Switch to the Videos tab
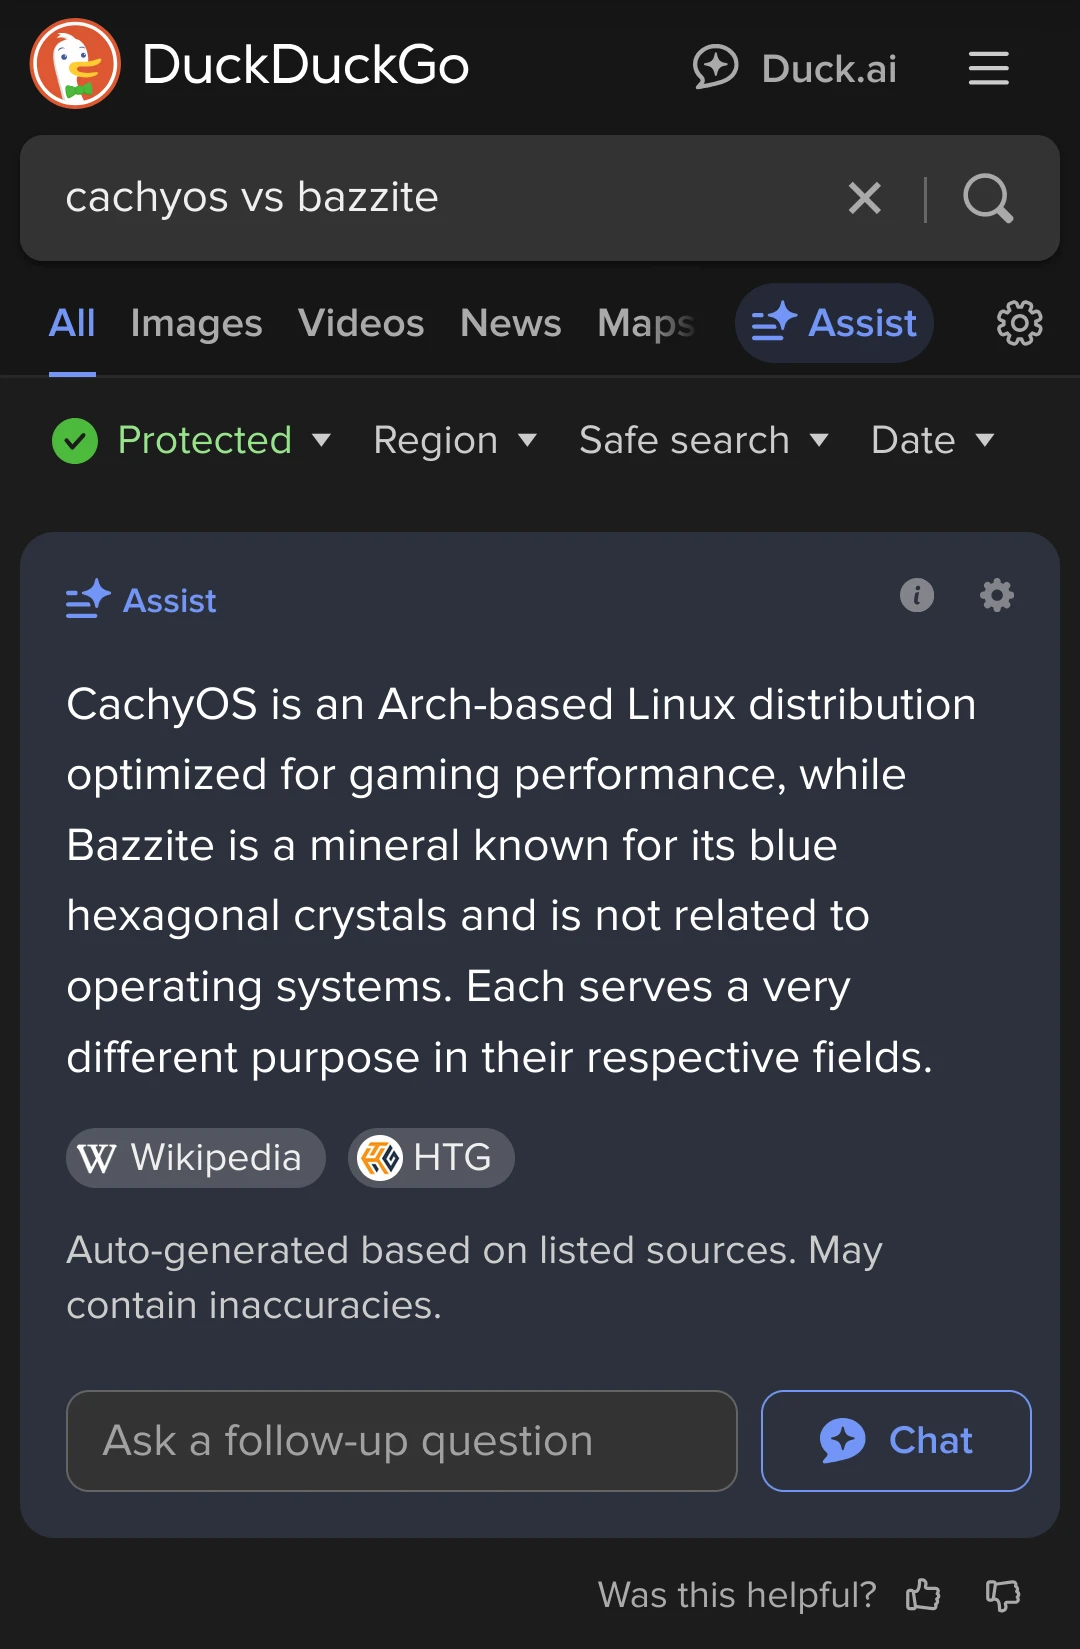The width and height of the screenshot is (1080, 1649). point(361,323)
